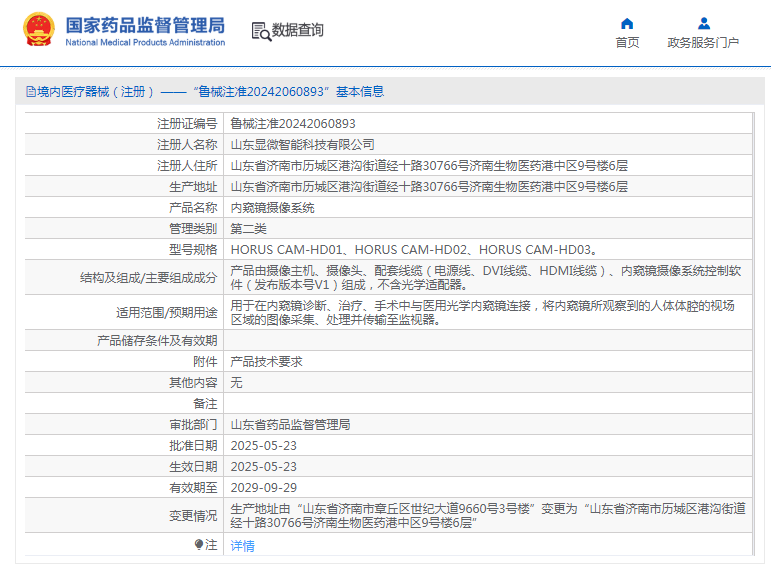
Task: Click approval department 山东省药品监督管理局
Action: tap(291, 425)
